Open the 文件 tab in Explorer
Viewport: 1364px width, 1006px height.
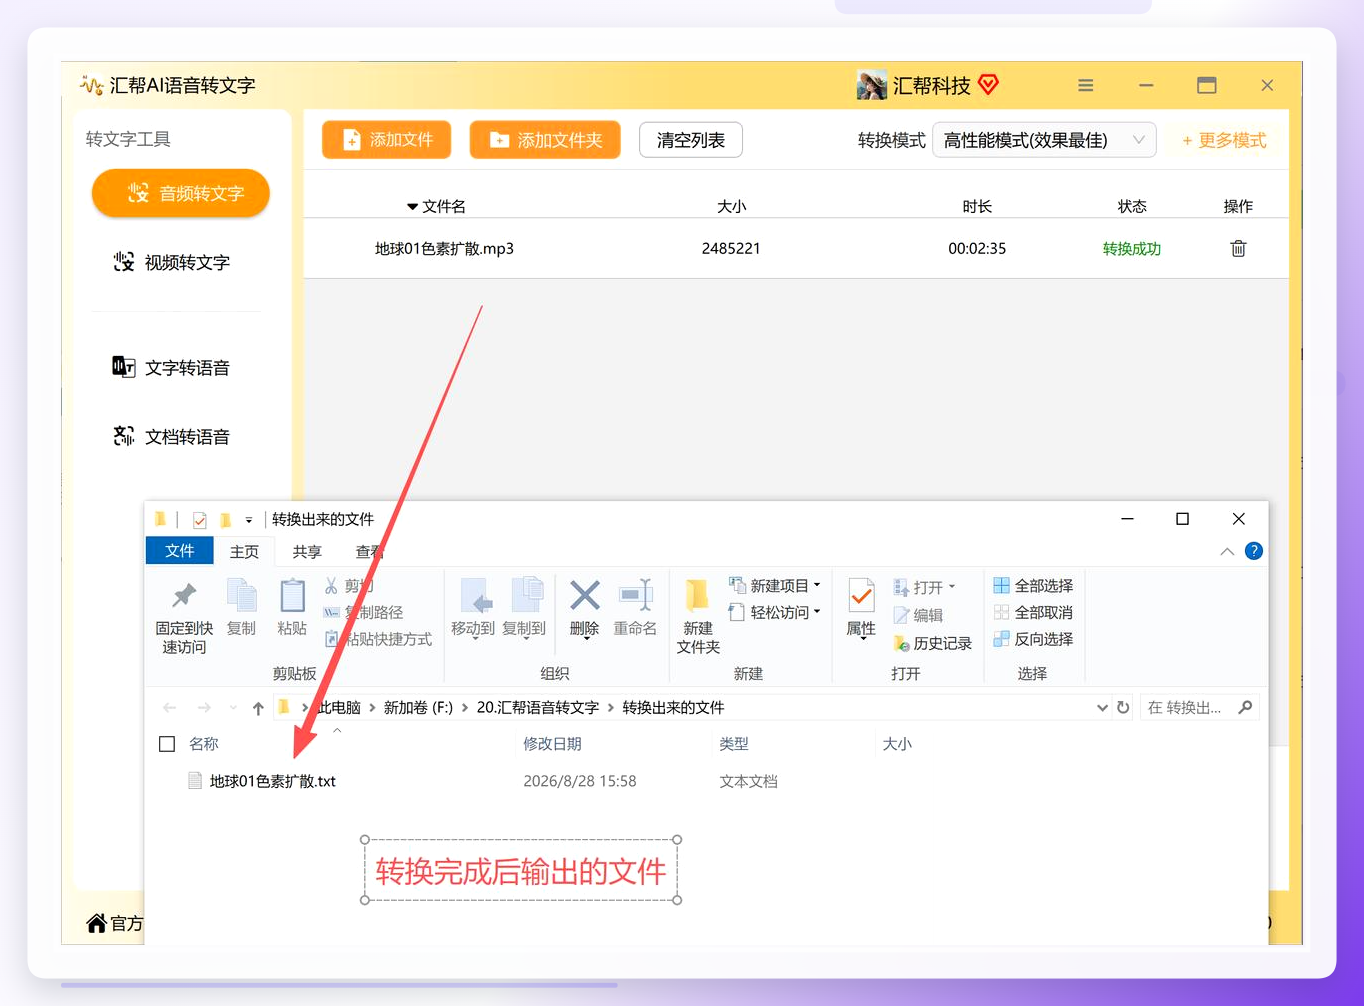[x=180, y=551]
